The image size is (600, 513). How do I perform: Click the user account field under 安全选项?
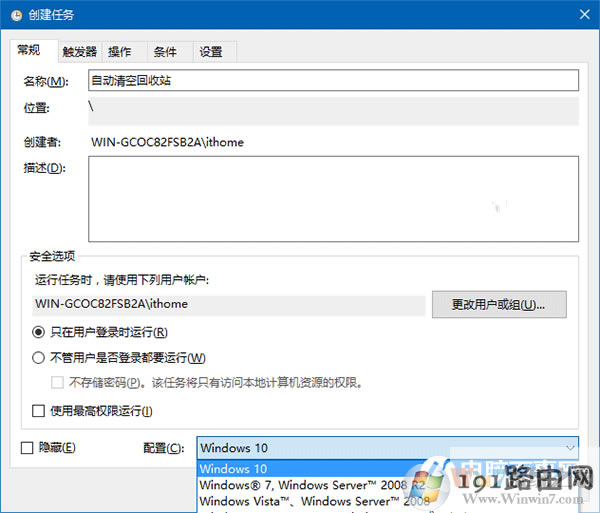coord(228,304)
